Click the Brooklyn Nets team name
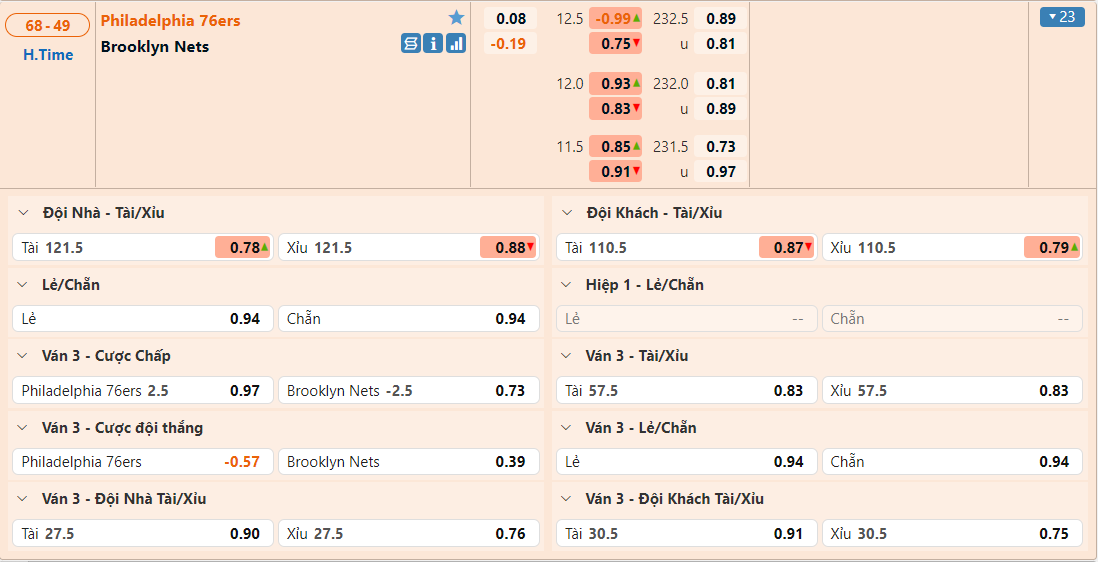The height and width of the screenshot is (562, 1098). tap(155, 46)
